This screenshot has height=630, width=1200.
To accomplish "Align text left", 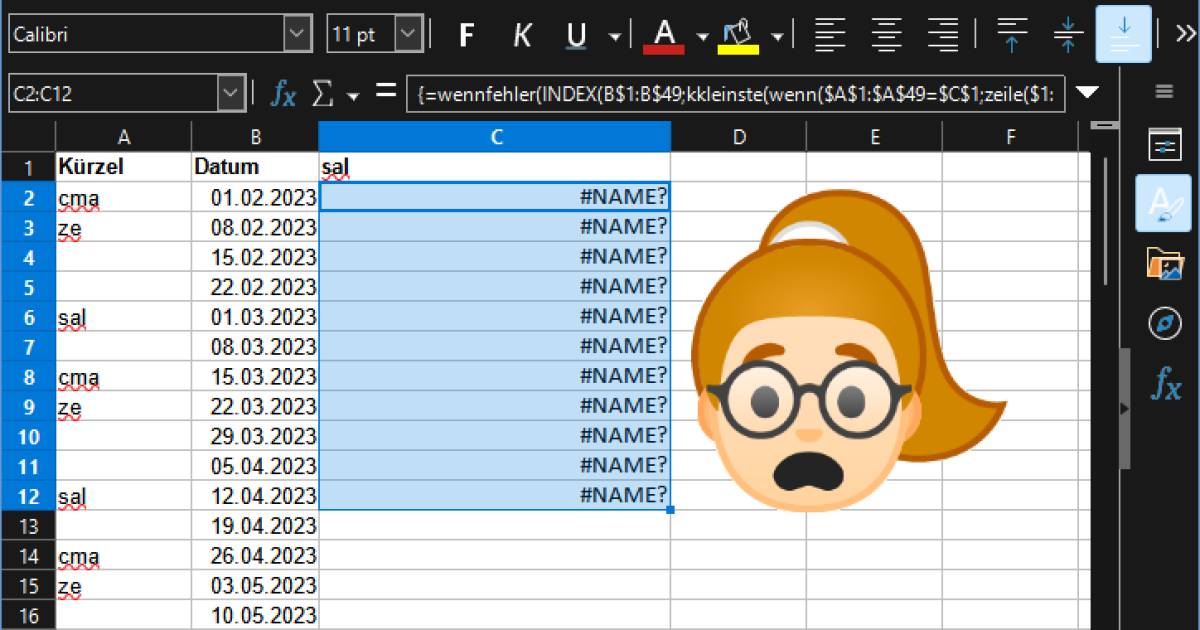I will click(829, 35).
